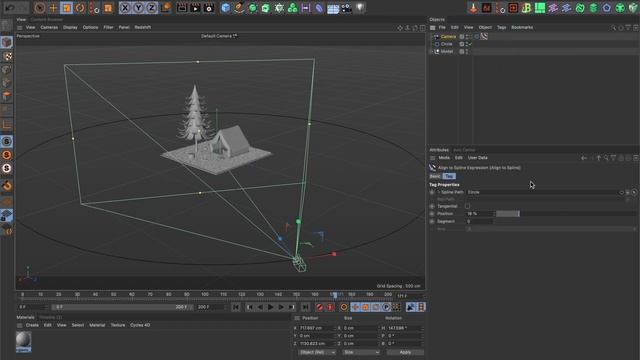Click Segment value field
Viewport: 640px width, 360px height.
click(x=480, y=222)
